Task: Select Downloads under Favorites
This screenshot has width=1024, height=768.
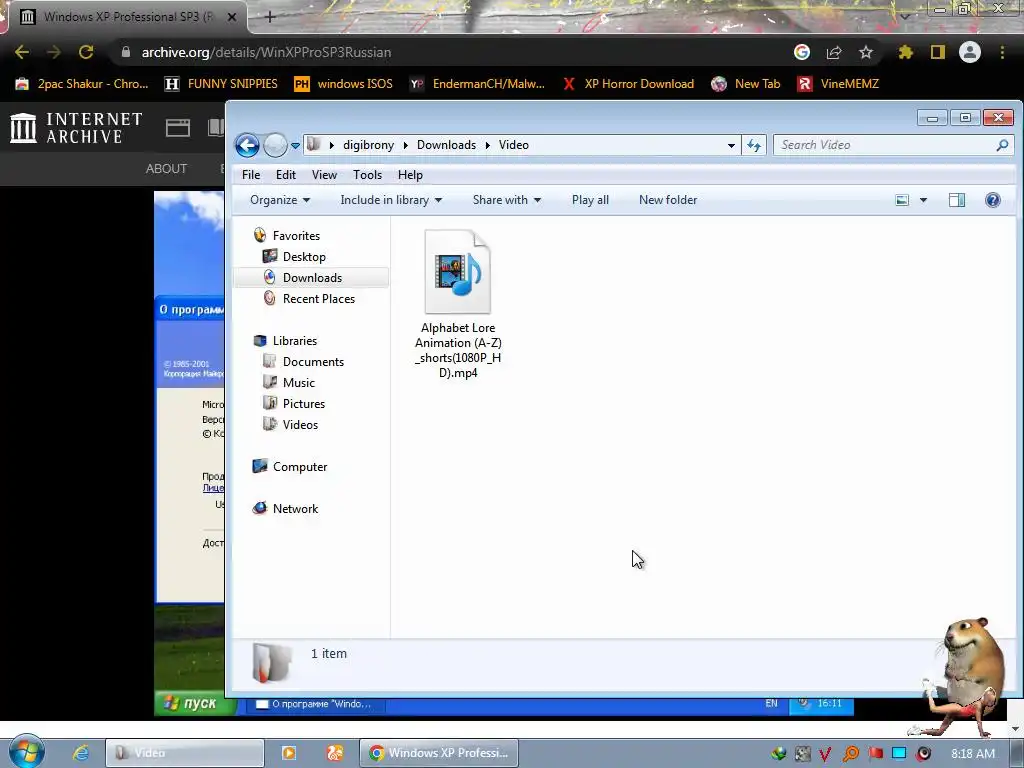Action: [312, 278]
